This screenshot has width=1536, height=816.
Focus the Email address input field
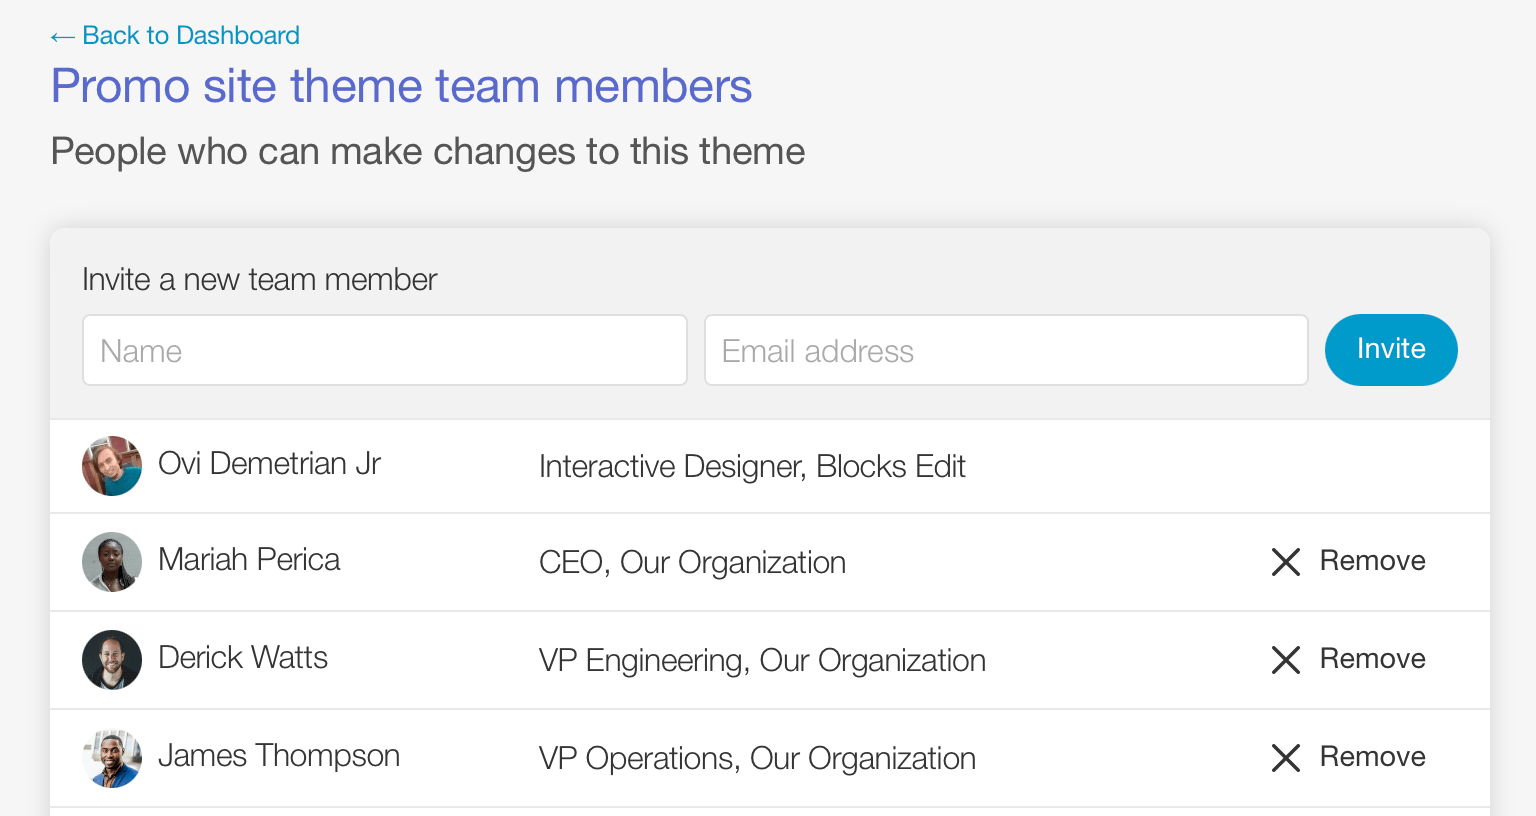point(1006,350)
